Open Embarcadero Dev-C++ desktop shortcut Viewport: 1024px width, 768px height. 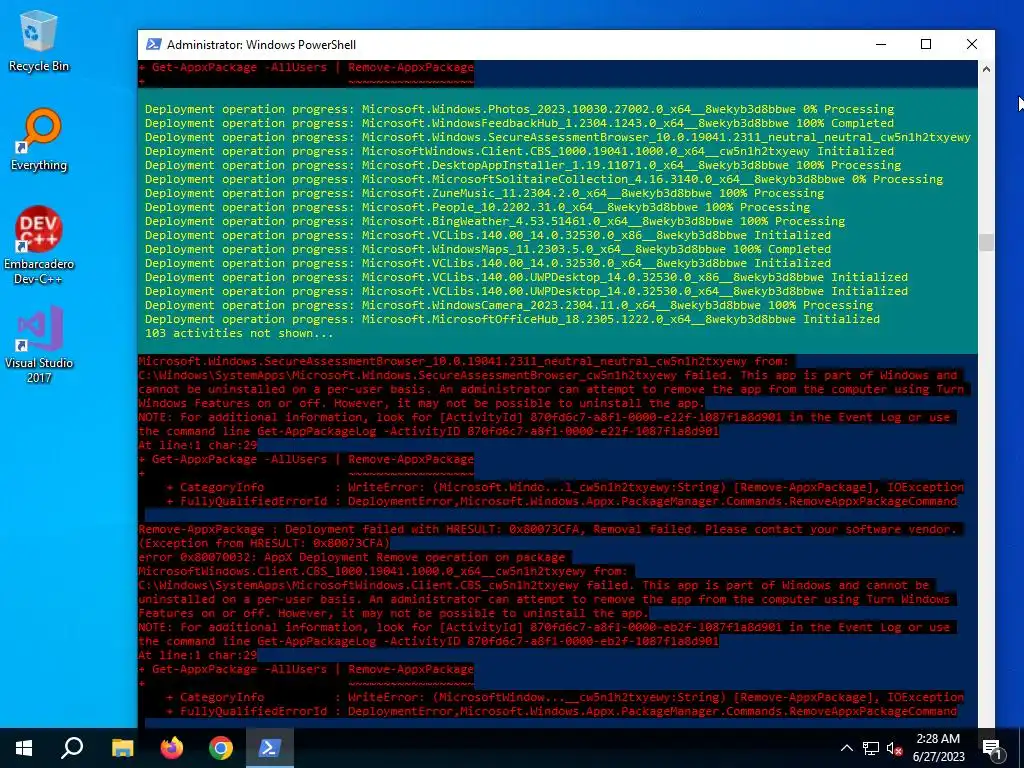tap(39, 245)
